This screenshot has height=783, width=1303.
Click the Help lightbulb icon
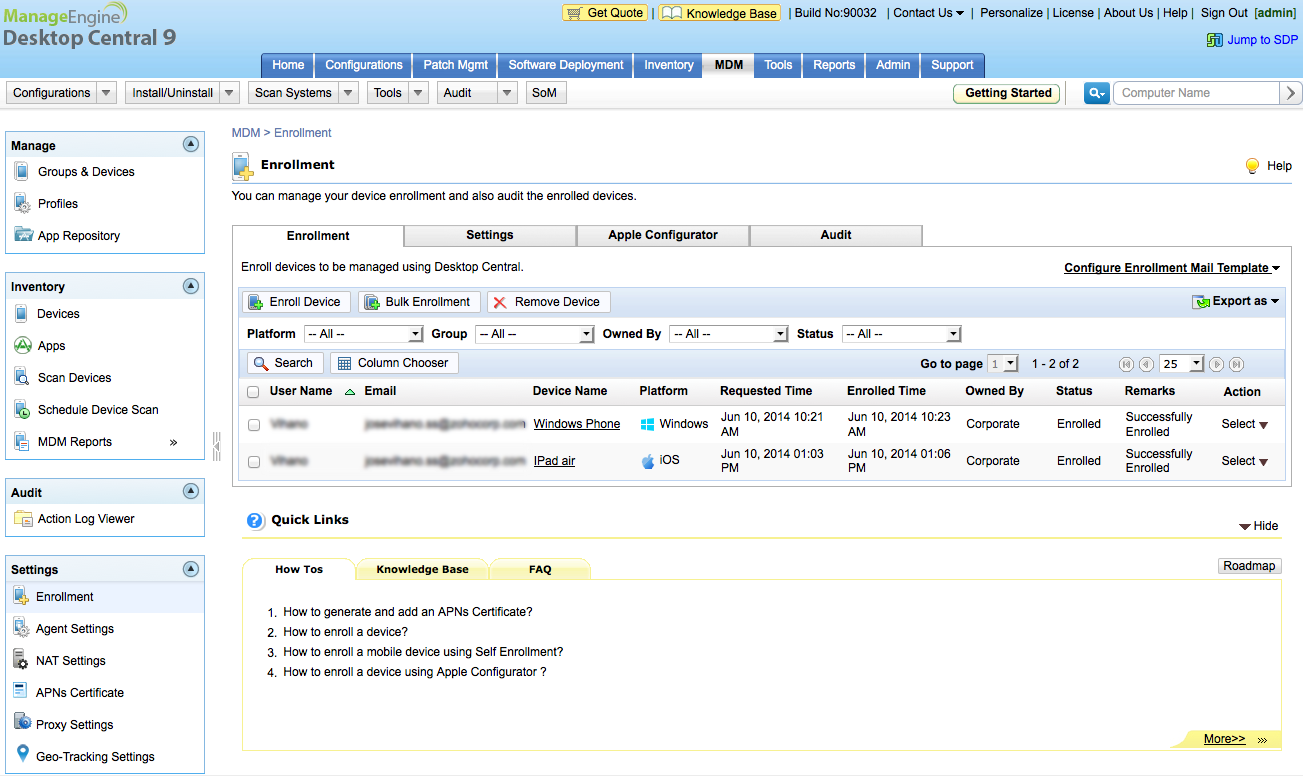point(1252,166)
